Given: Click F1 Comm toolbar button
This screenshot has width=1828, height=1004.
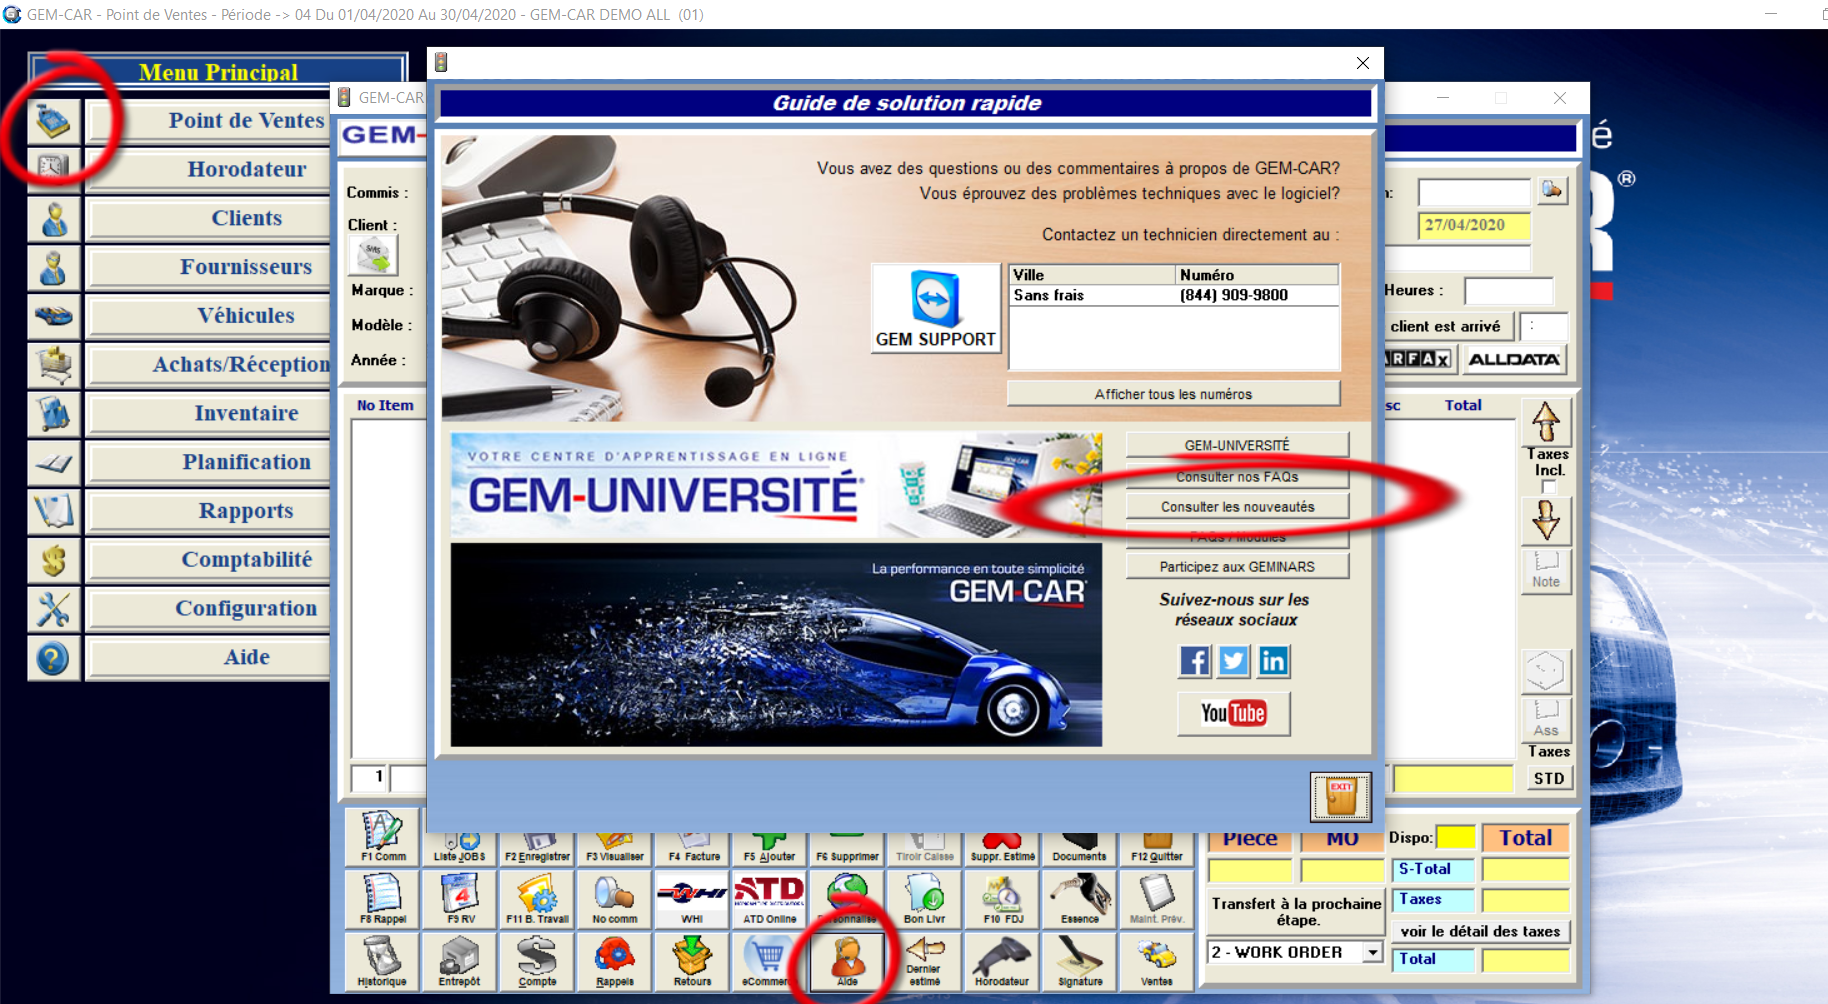Looking at the screenshot, I should pos(383,838).
